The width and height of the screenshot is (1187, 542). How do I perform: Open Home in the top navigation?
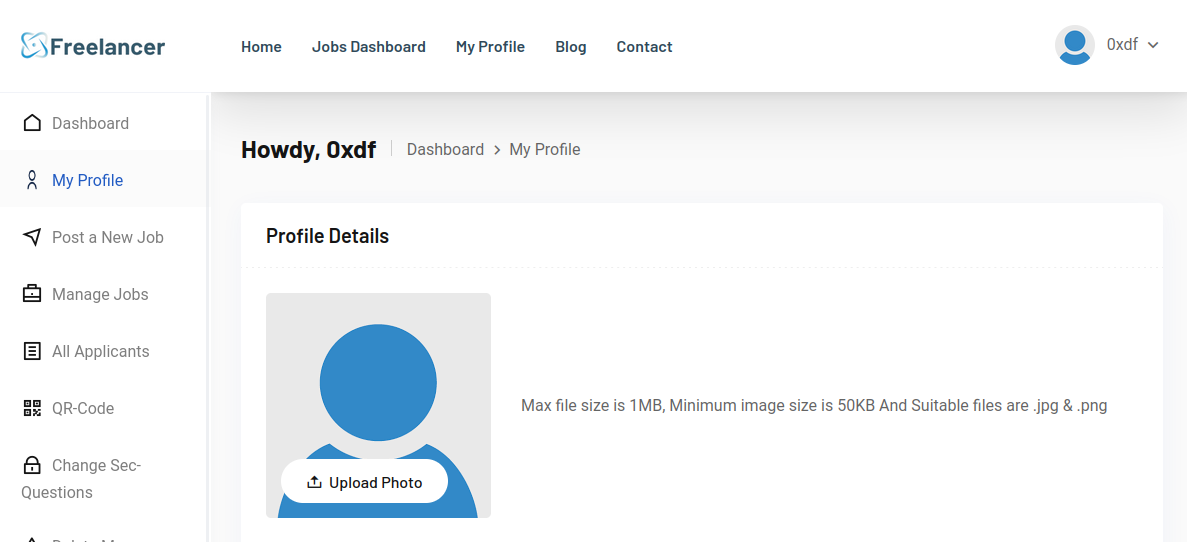(x=261, y=47)
